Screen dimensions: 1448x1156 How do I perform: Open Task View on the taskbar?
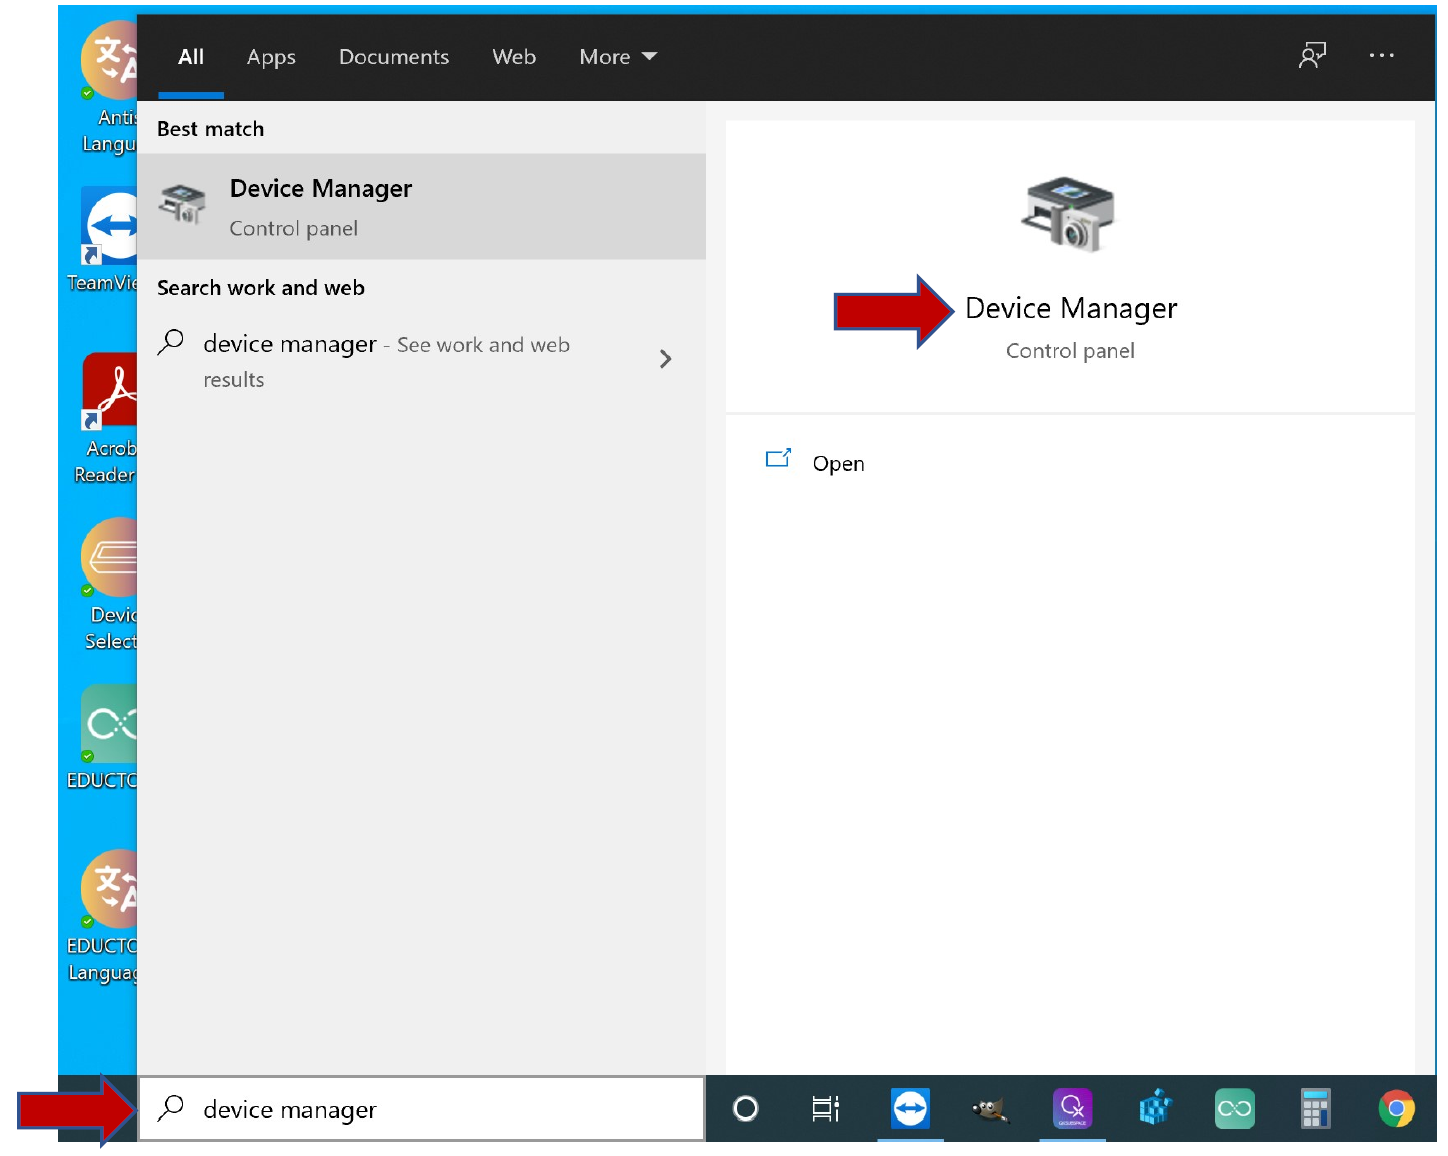tap(825, 1109)
